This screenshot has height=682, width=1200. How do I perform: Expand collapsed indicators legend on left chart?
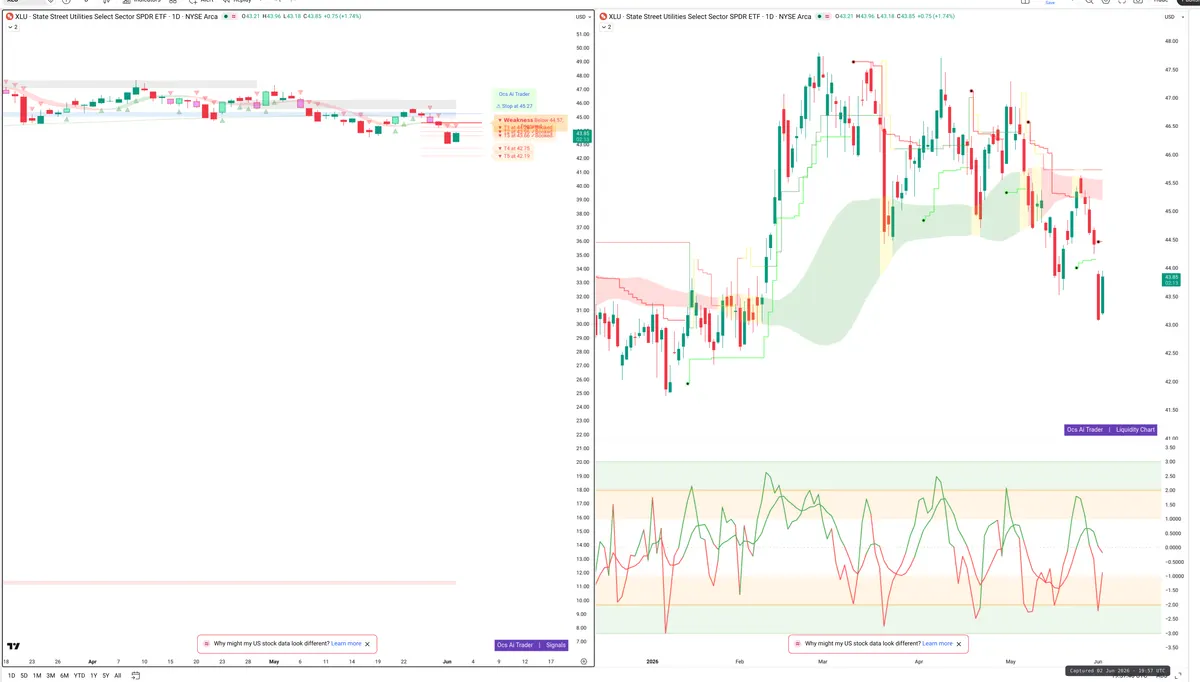tap(12, 27)
